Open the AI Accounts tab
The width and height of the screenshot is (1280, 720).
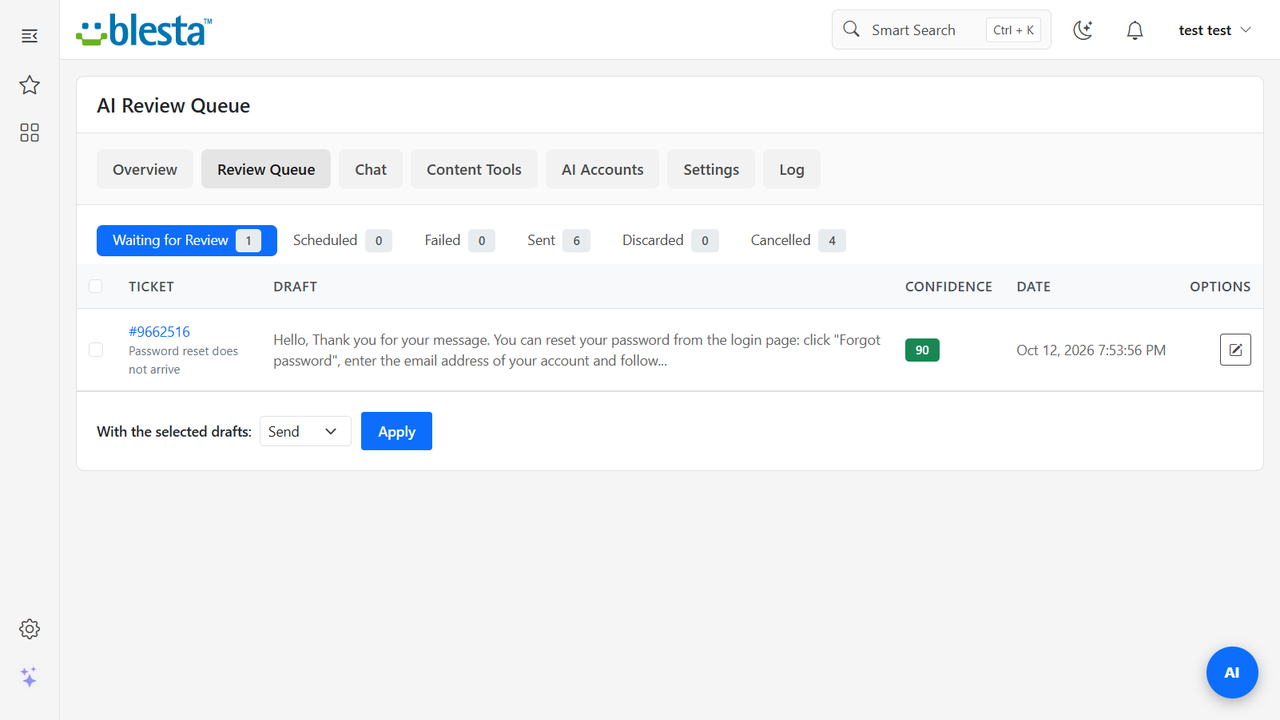pos(603,169)
